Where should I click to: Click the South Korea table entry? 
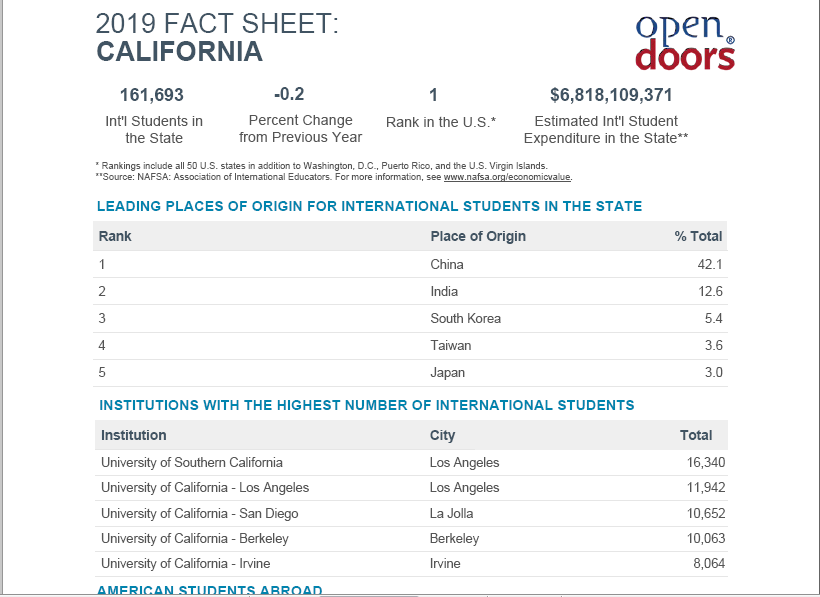coord(465,318)
